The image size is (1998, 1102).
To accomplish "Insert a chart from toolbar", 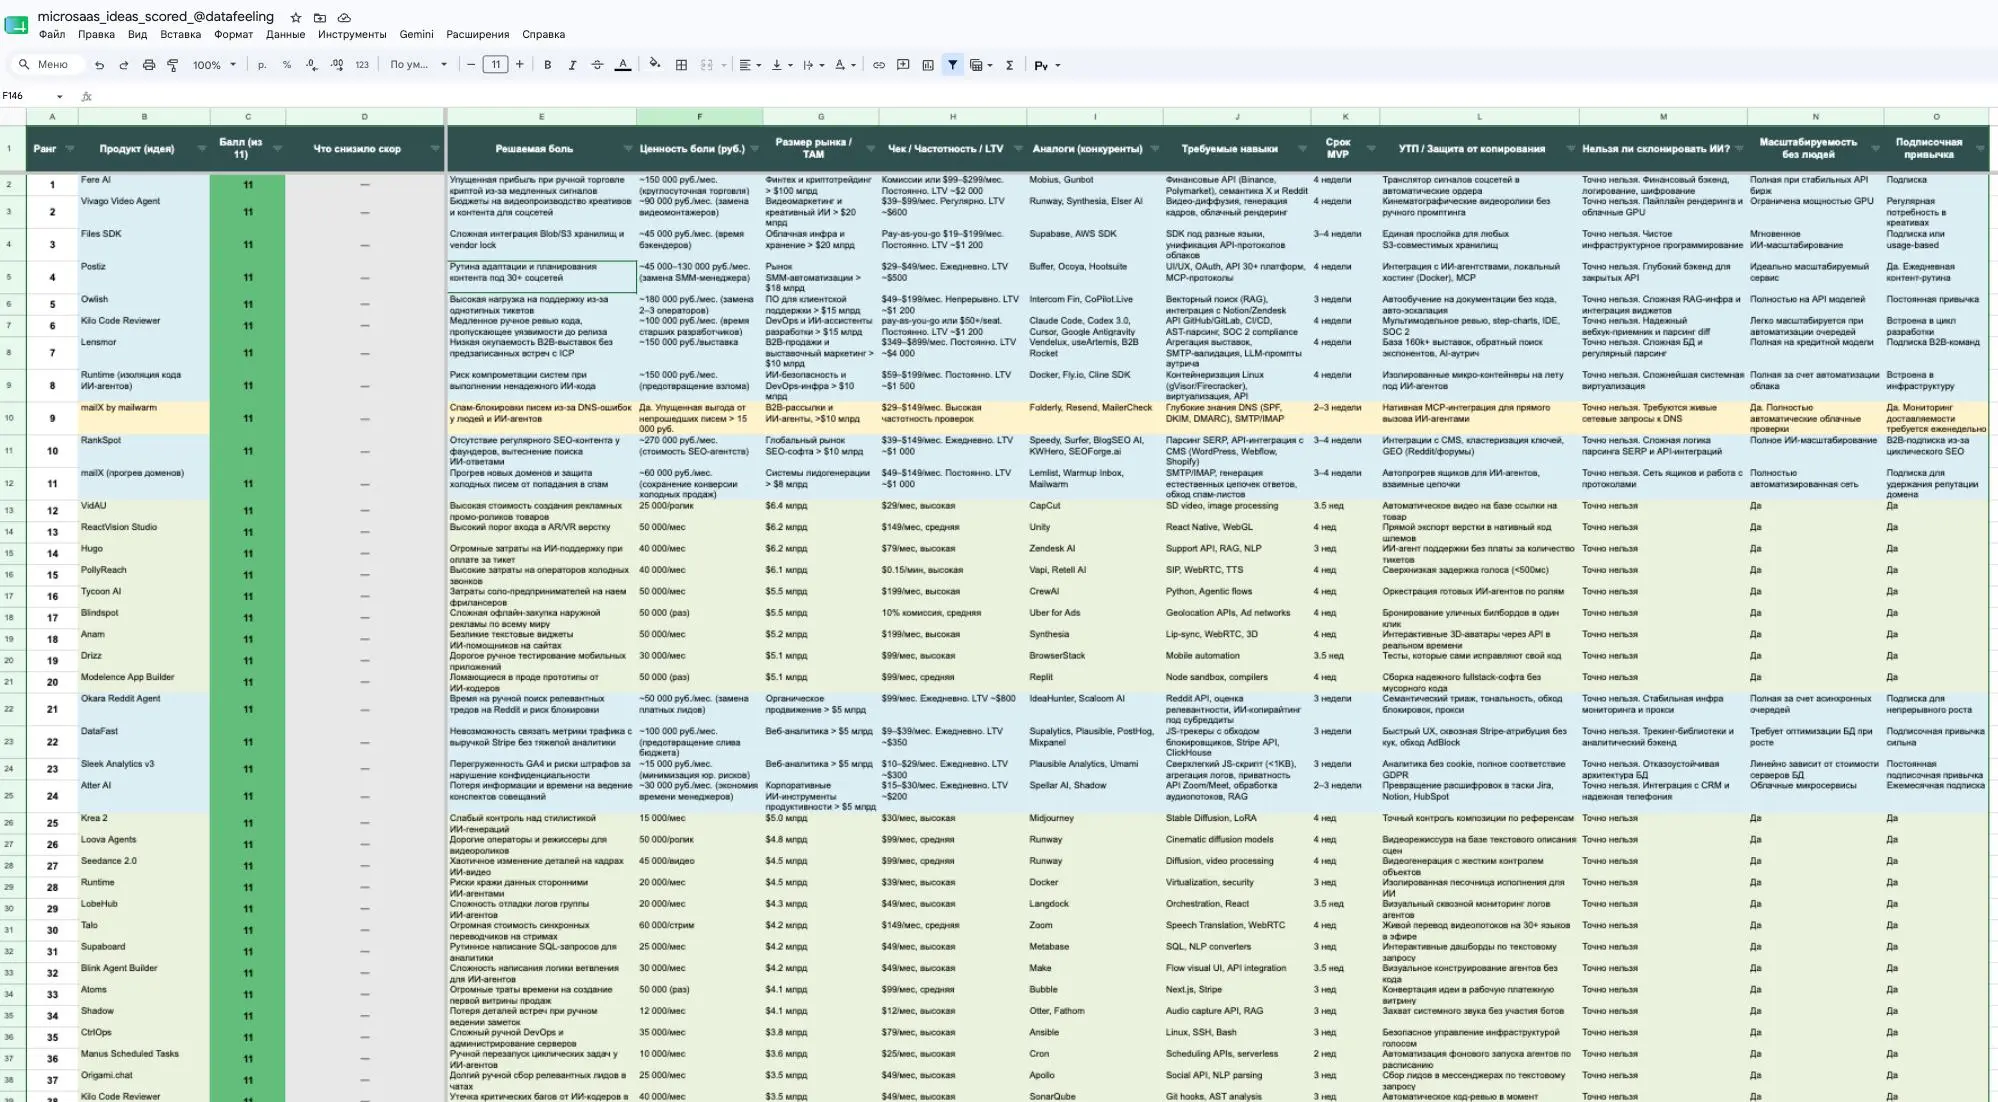I will (x=928, y=65).
